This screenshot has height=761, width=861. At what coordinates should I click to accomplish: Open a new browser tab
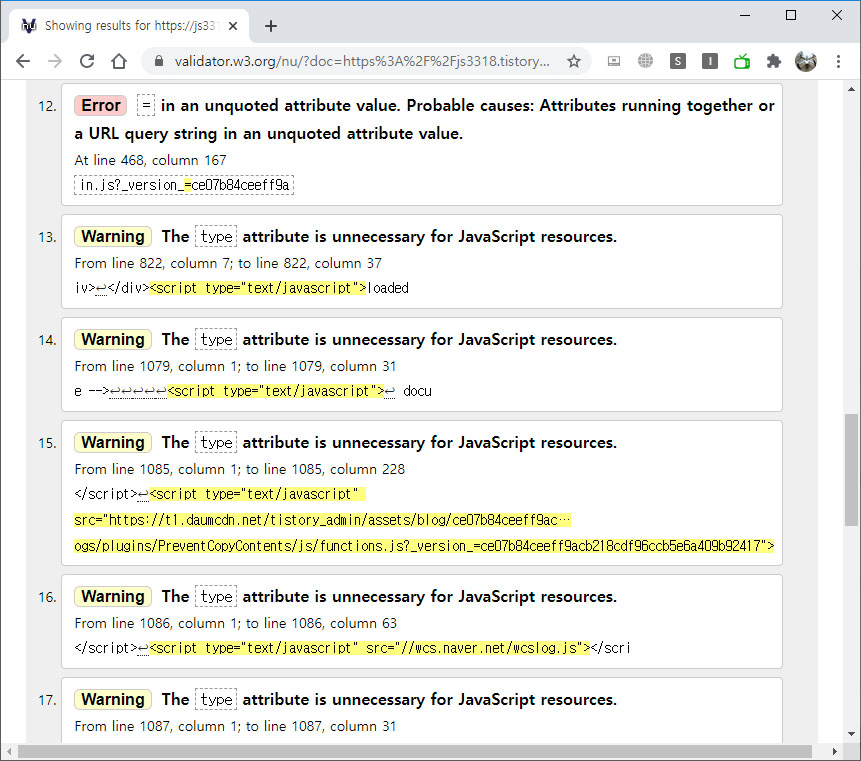271,26
